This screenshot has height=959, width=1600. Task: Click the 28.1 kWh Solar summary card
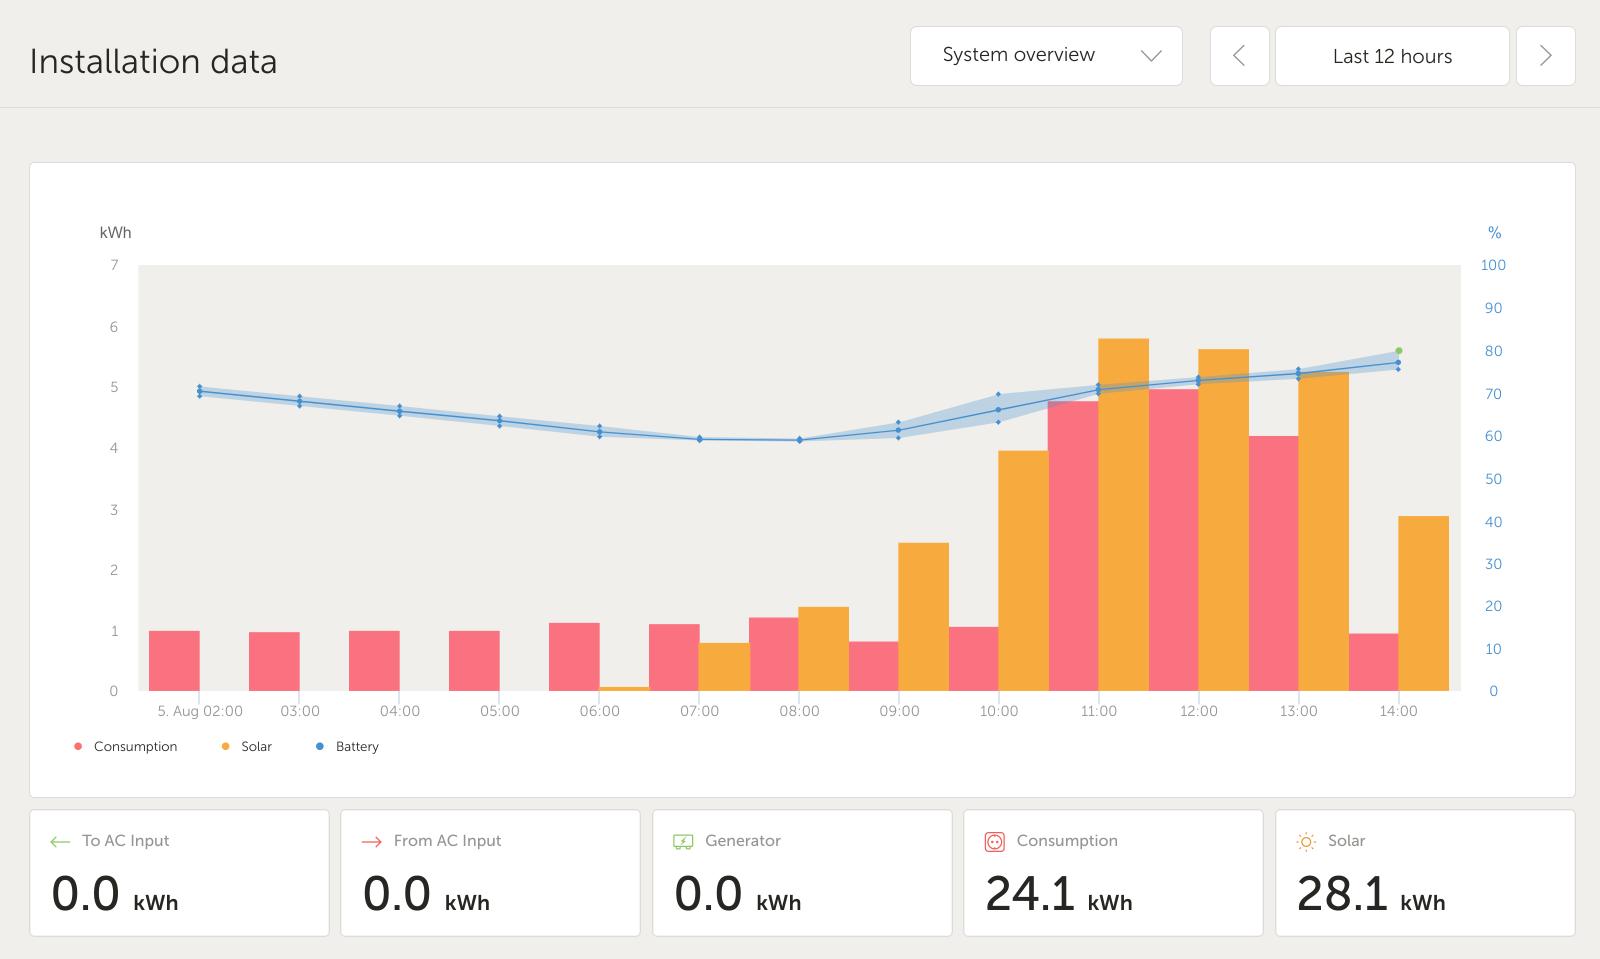pos(1424,873)
